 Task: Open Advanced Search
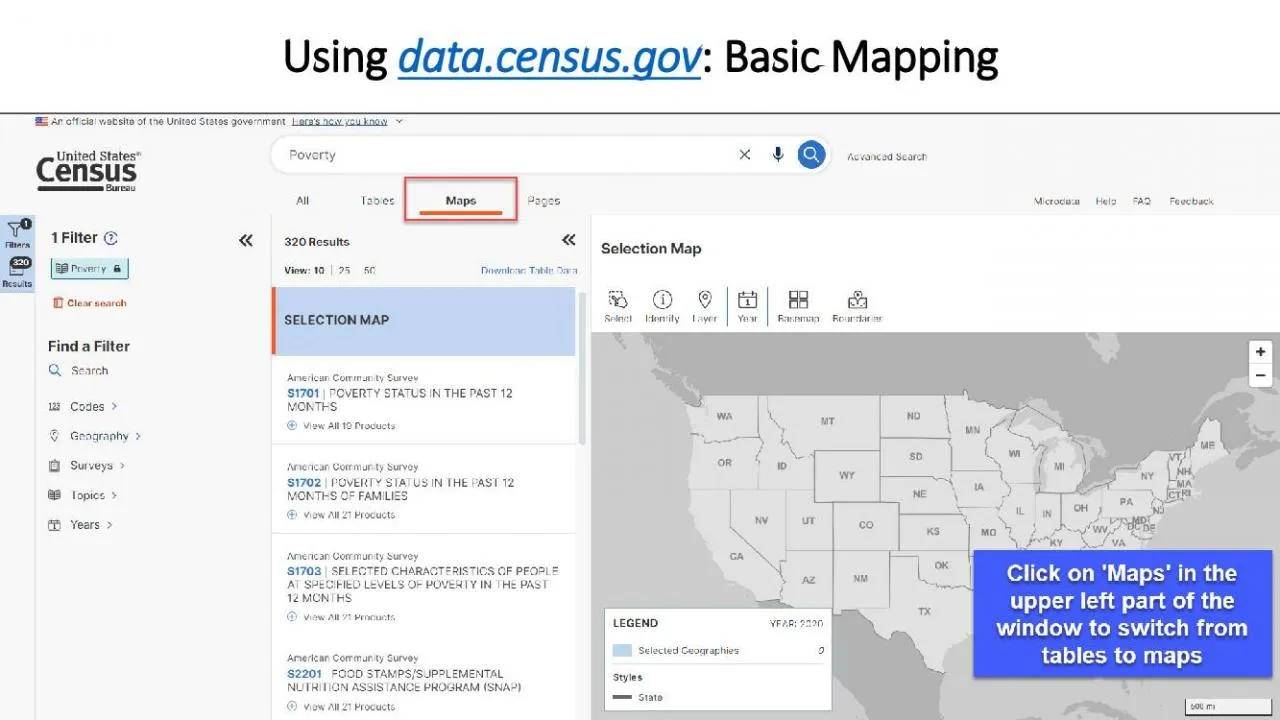point(887,157)
